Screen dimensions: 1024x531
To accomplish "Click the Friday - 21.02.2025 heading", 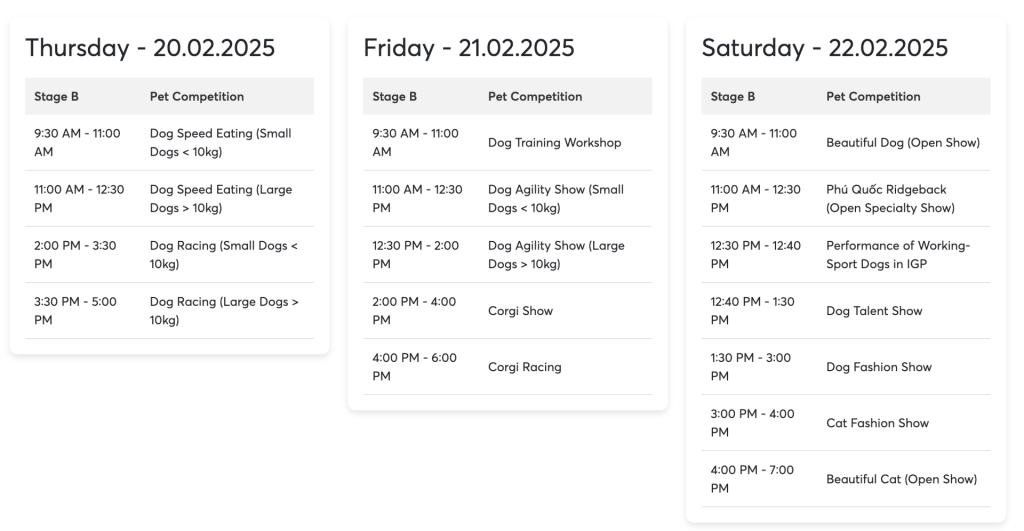I will [469, 48].
